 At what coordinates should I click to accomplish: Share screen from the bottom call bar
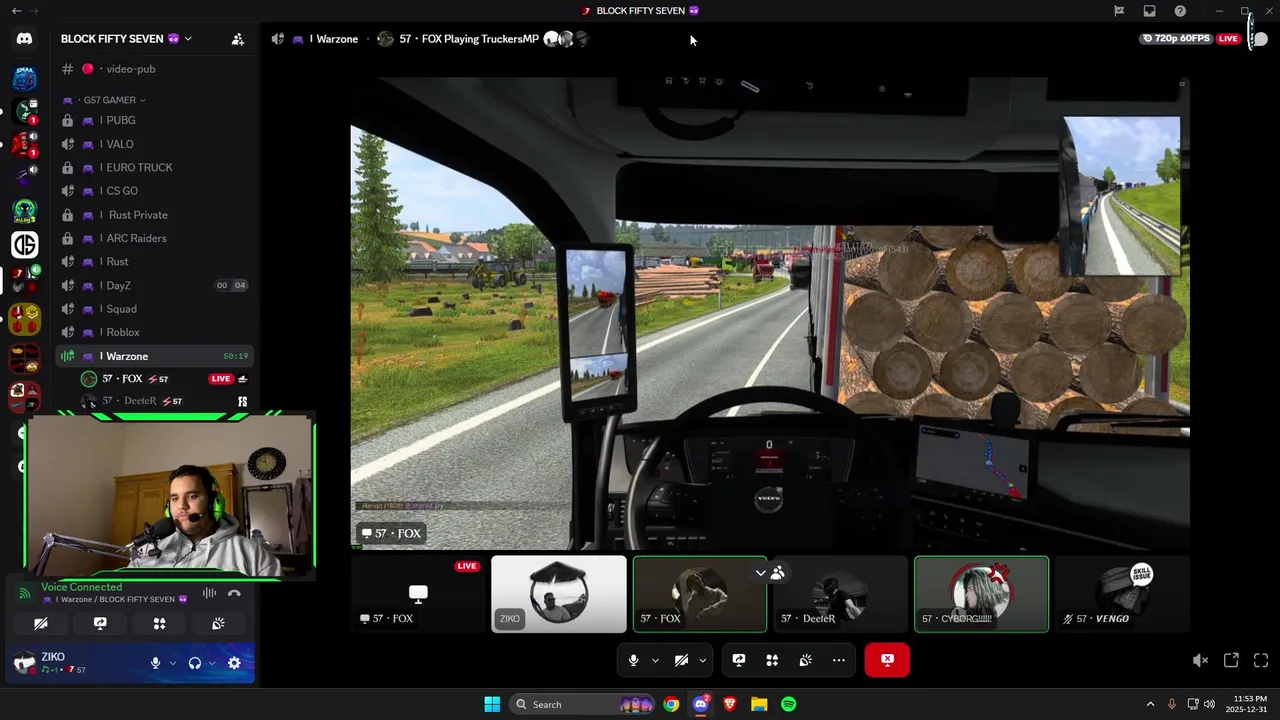click(739, 660)
